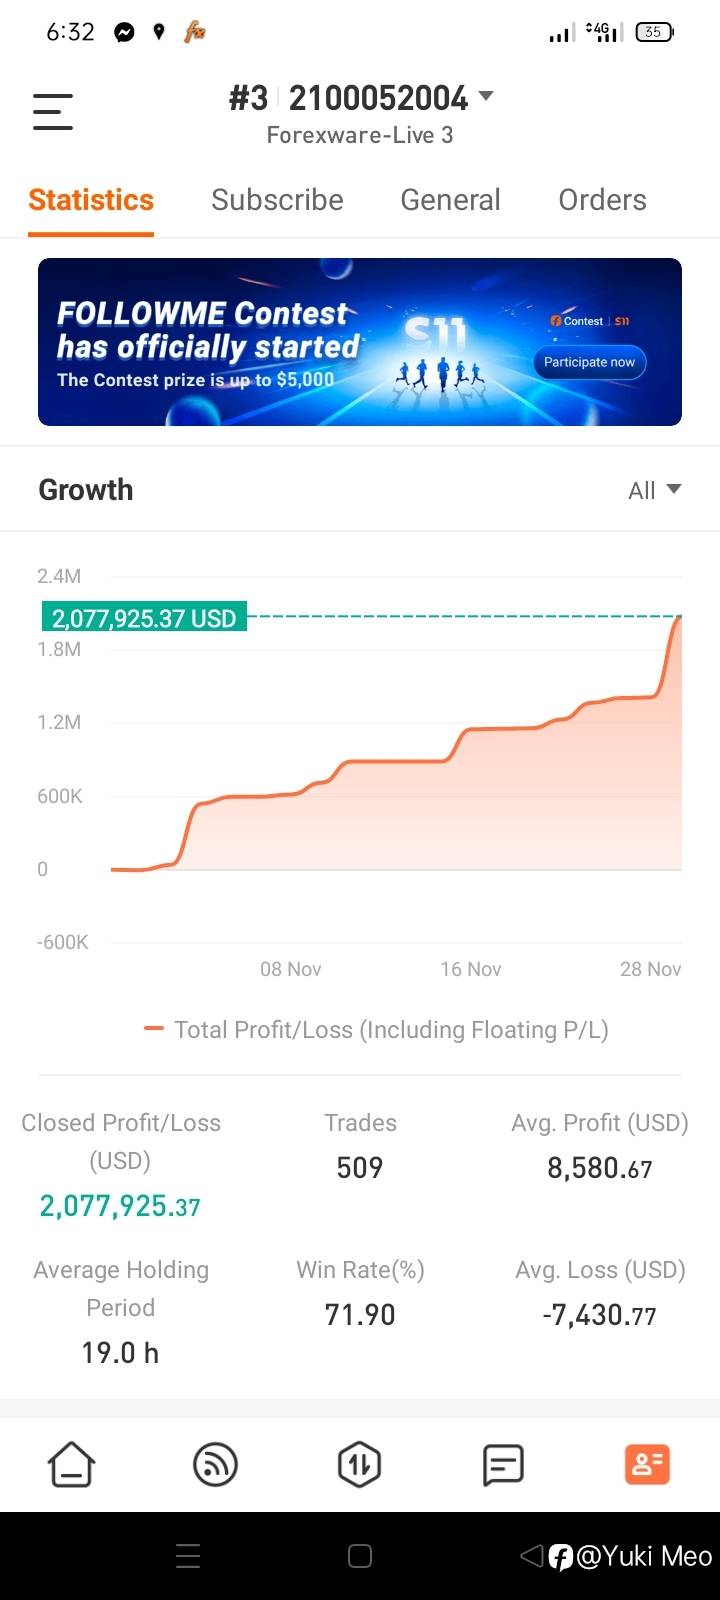Tap the 2,077,925.37 USD value label
Image resolution: width=720 pixels, height=1600 pixels.
(x=144, y=618)
